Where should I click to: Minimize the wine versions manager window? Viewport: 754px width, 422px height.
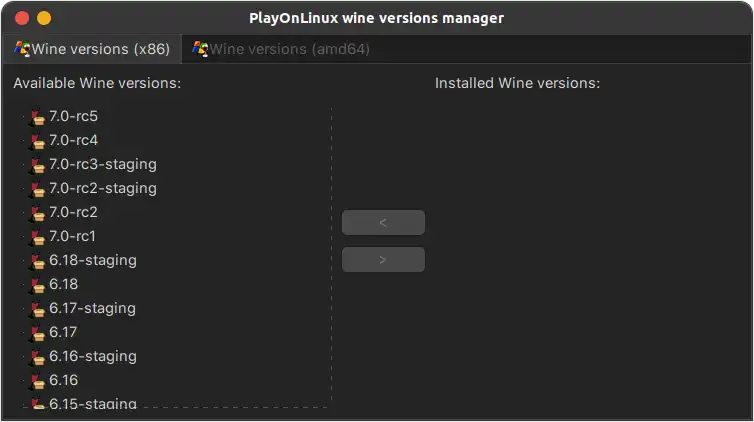44,18
